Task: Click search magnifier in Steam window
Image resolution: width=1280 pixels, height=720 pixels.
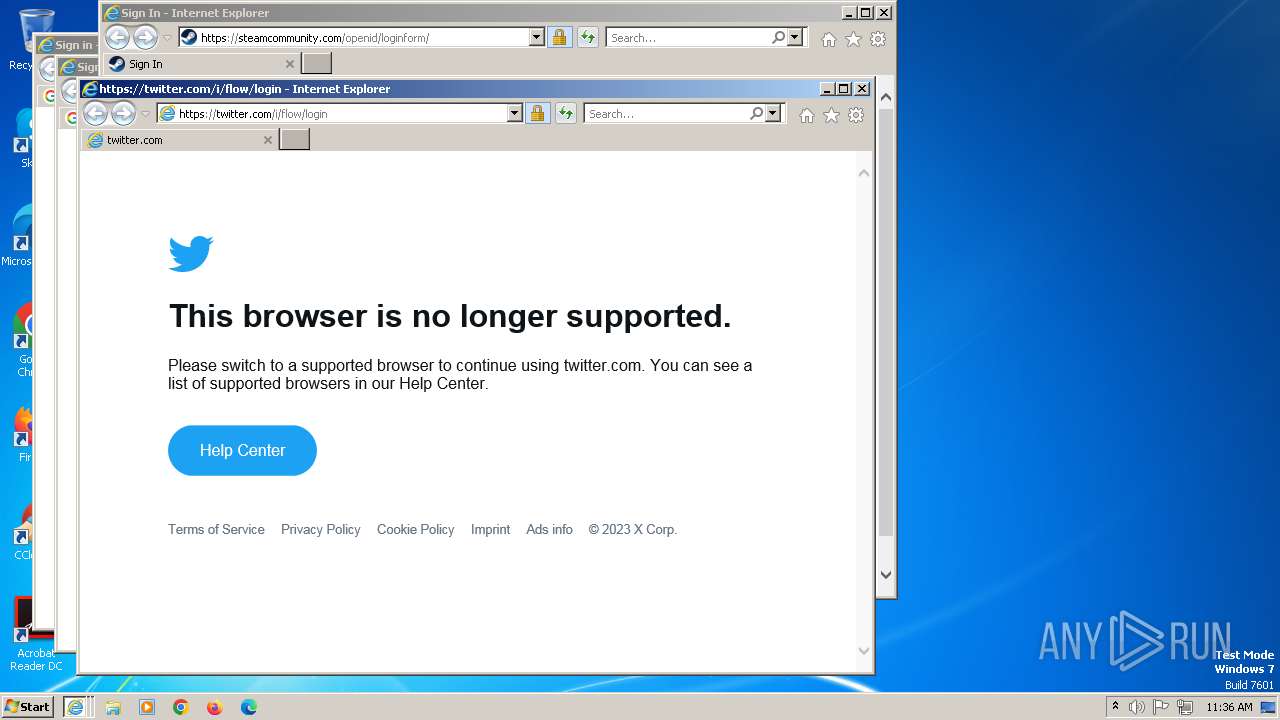Action: [779, 38]
